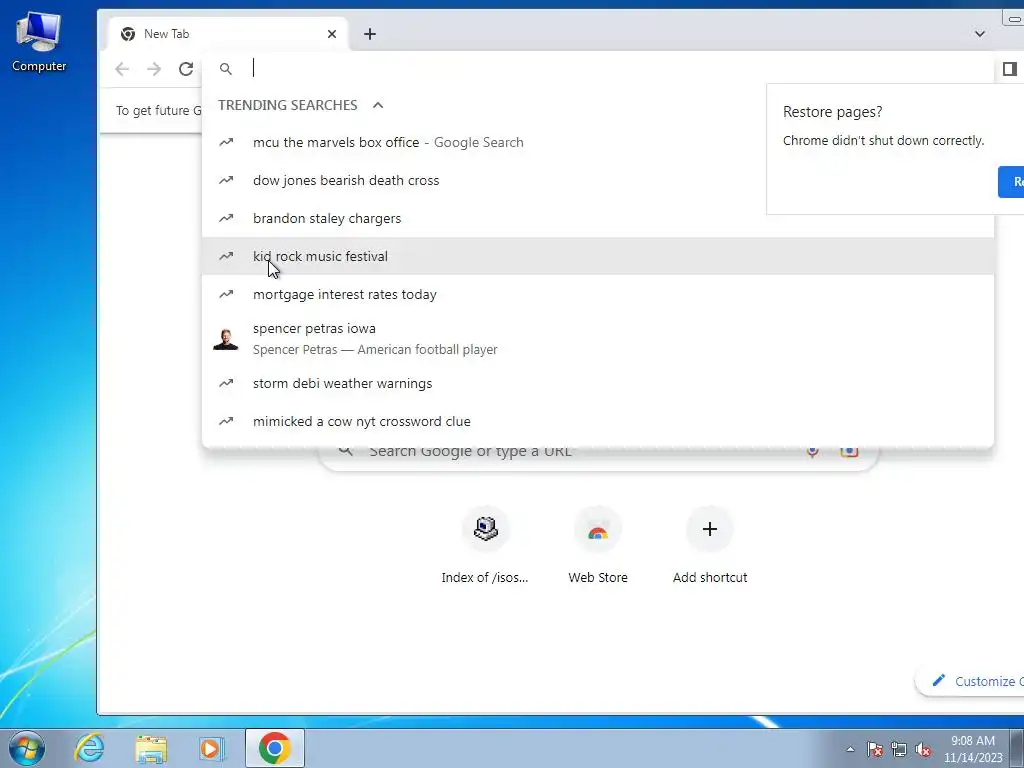Viewport: 1024px width, 768px height.
Task: Toggle the side panel icon
Action: [x=1010, y=69]
